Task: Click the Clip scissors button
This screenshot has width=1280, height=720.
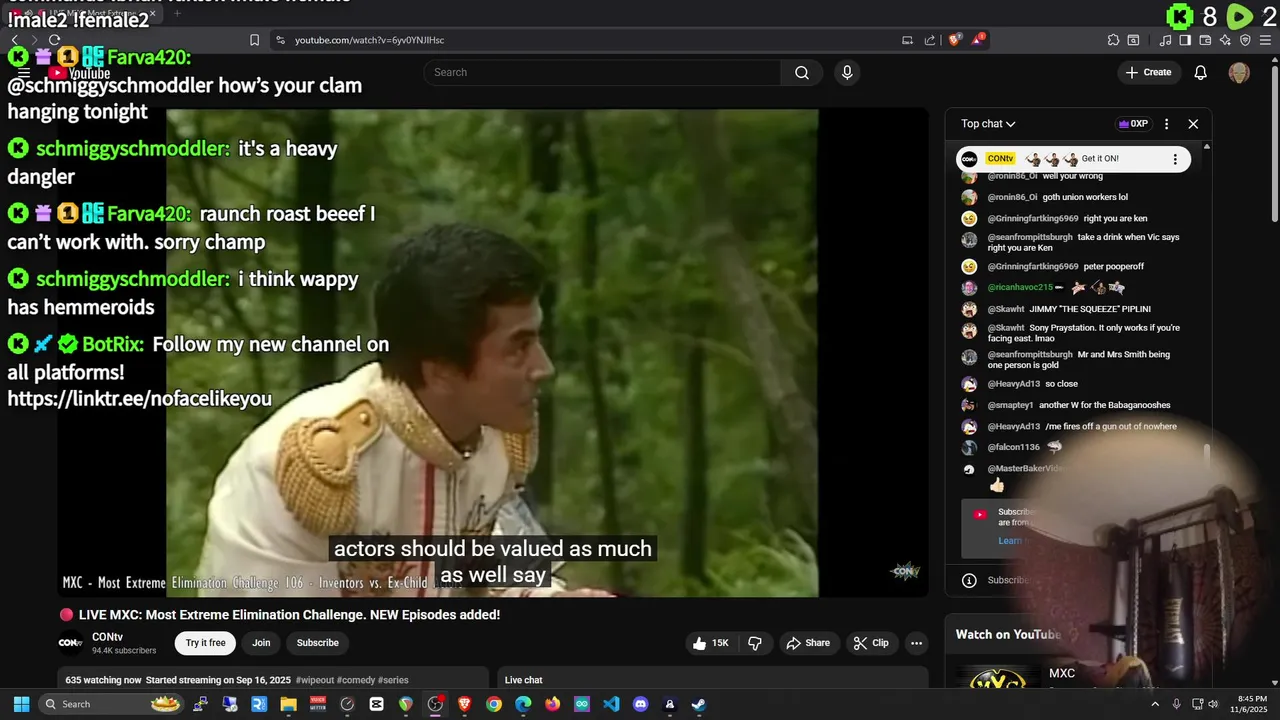Action: click(870, 643)
